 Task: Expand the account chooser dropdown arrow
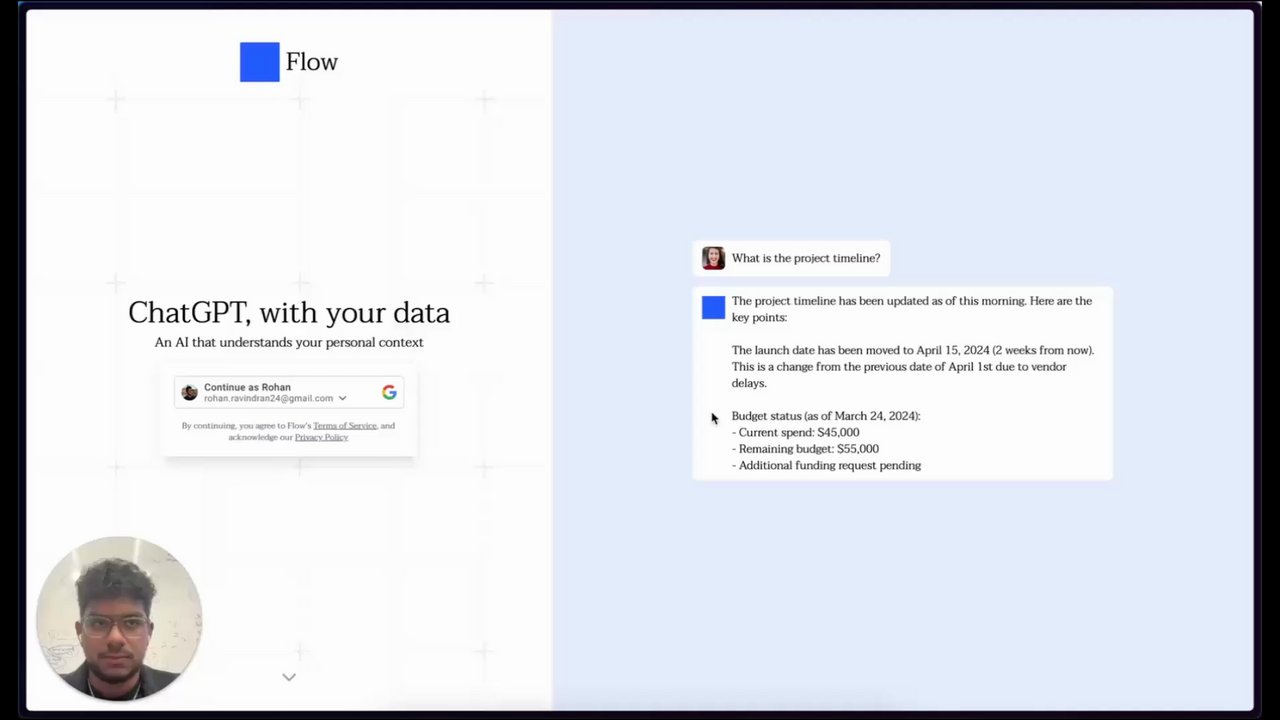(342, 398)
